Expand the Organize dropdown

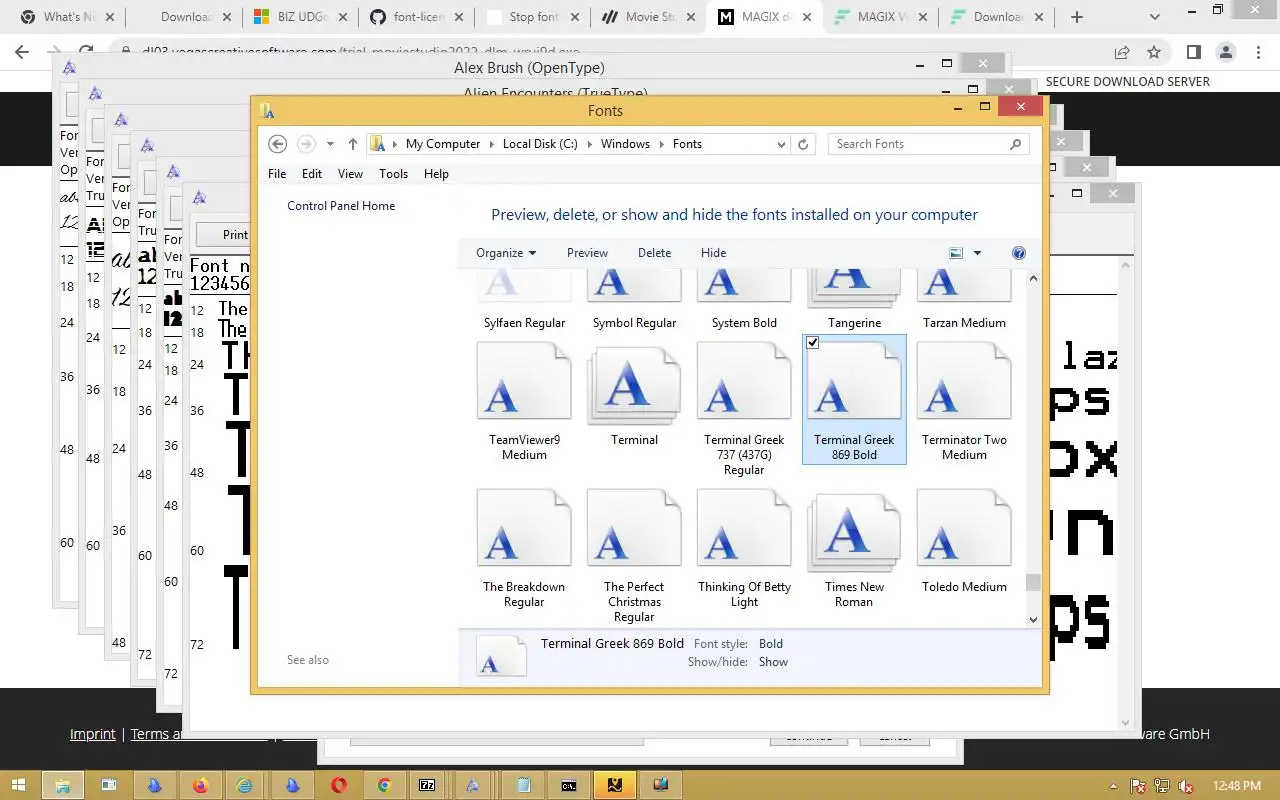(506, 253)
